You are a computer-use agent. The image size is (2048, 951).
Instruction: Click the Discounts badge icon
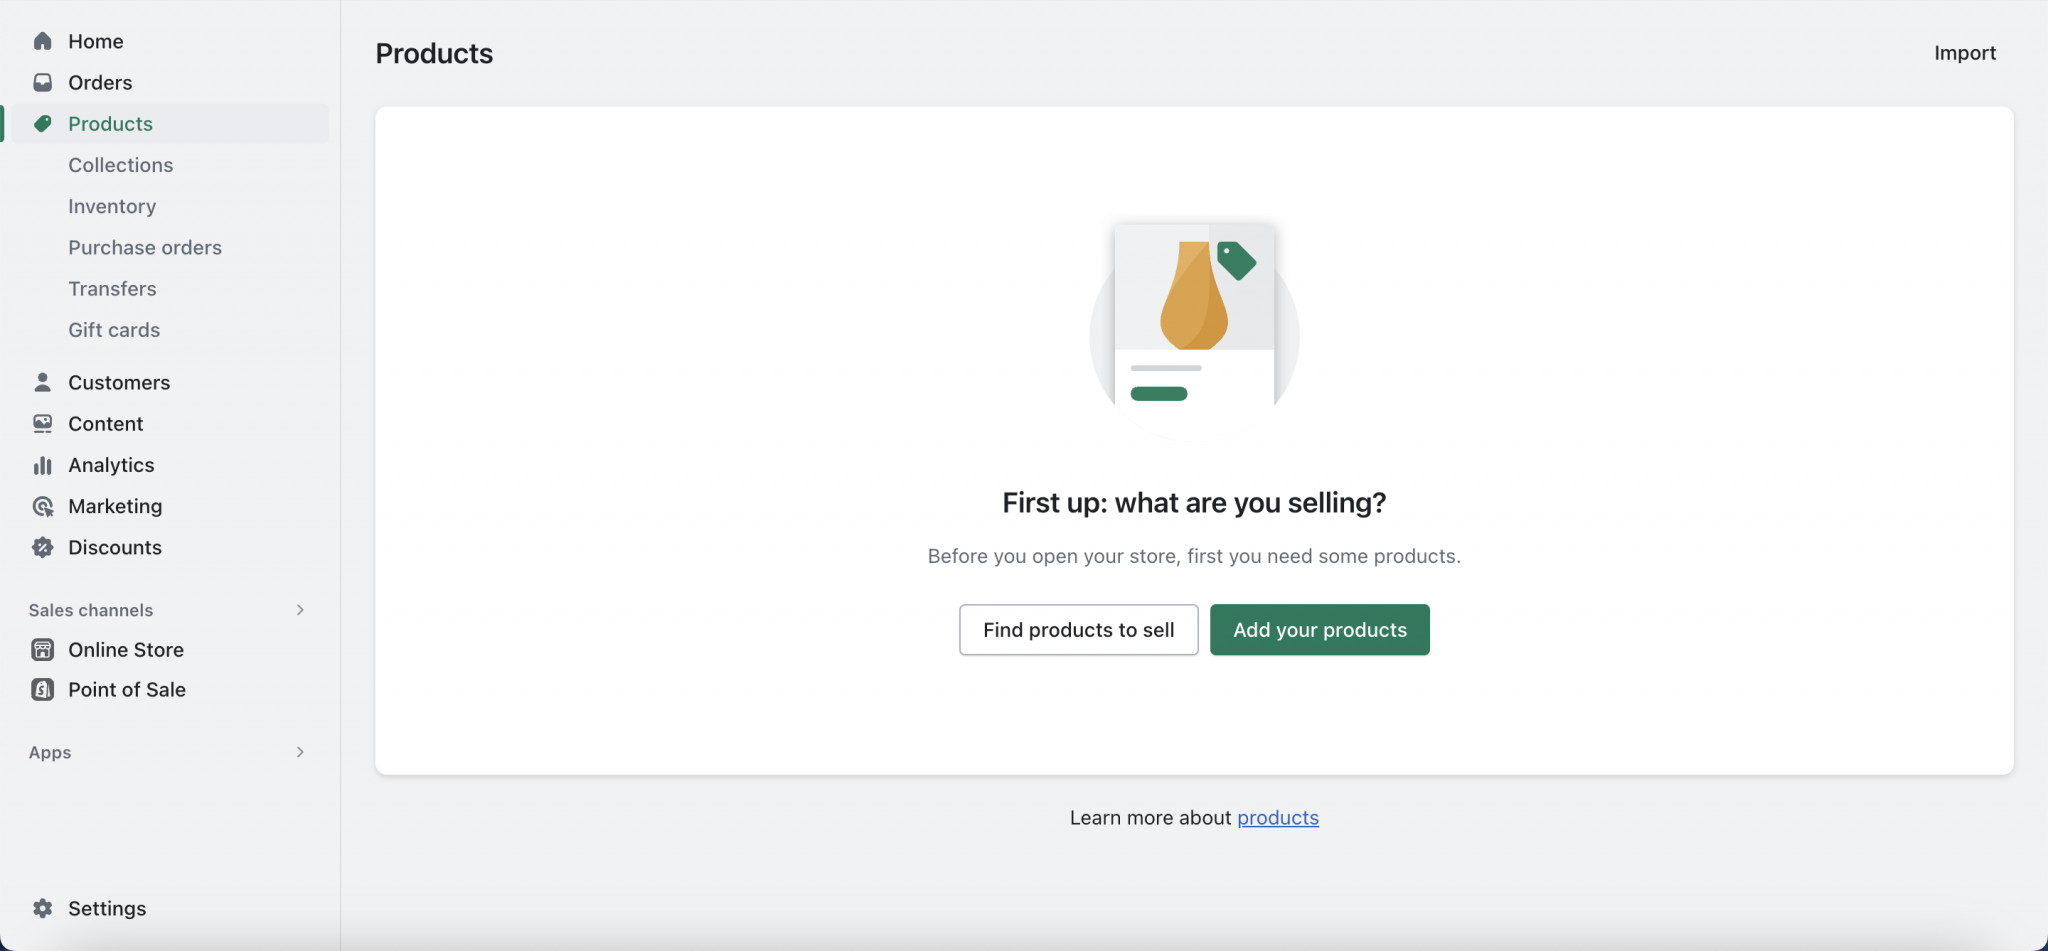(42, 547)
